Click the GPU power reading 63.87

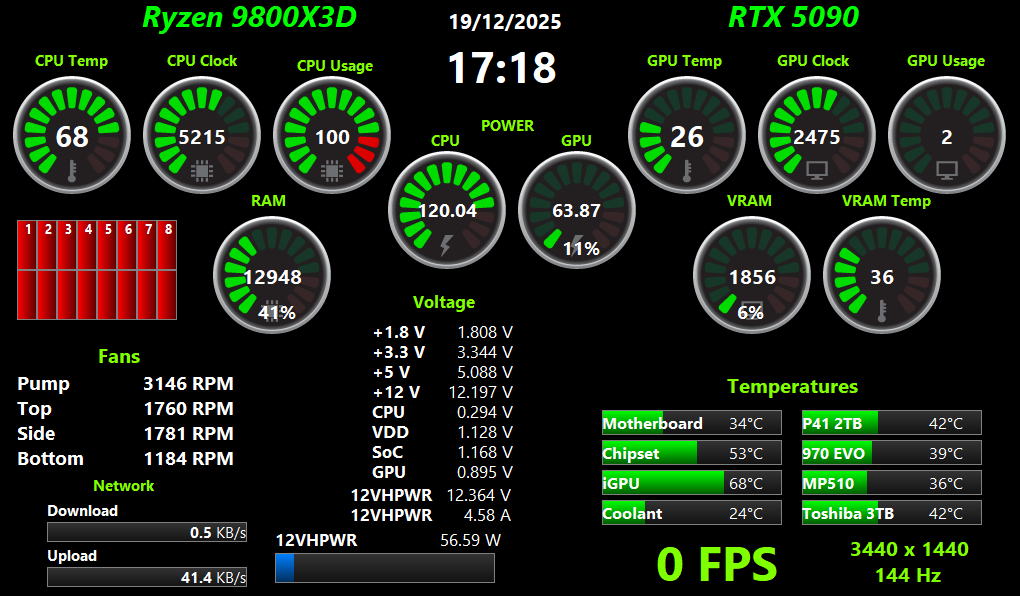click(576, 211)
